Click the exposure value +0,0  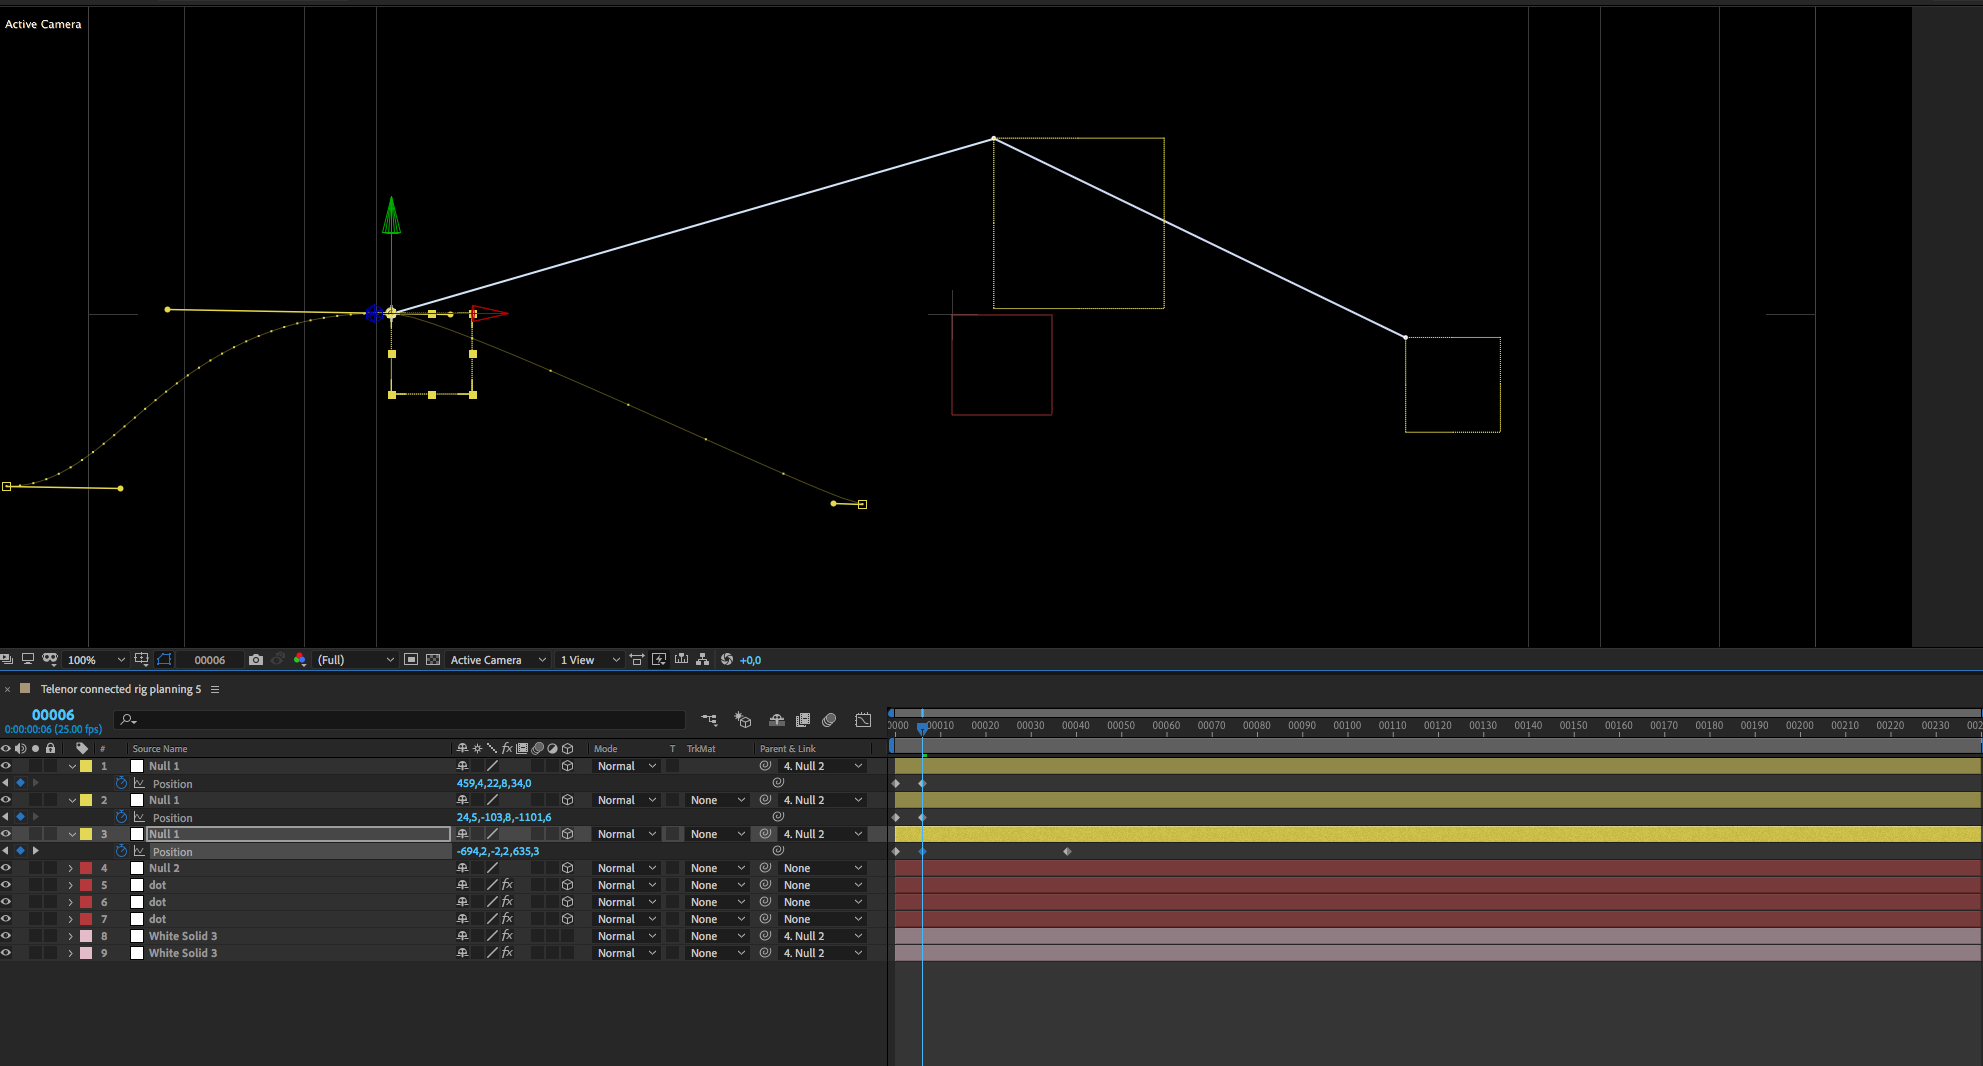(x=750, y=660)
